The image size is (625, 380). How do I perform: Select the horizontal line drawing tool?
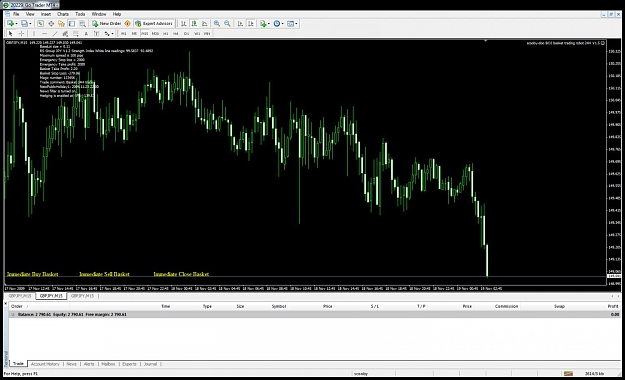tap(45, 33)
